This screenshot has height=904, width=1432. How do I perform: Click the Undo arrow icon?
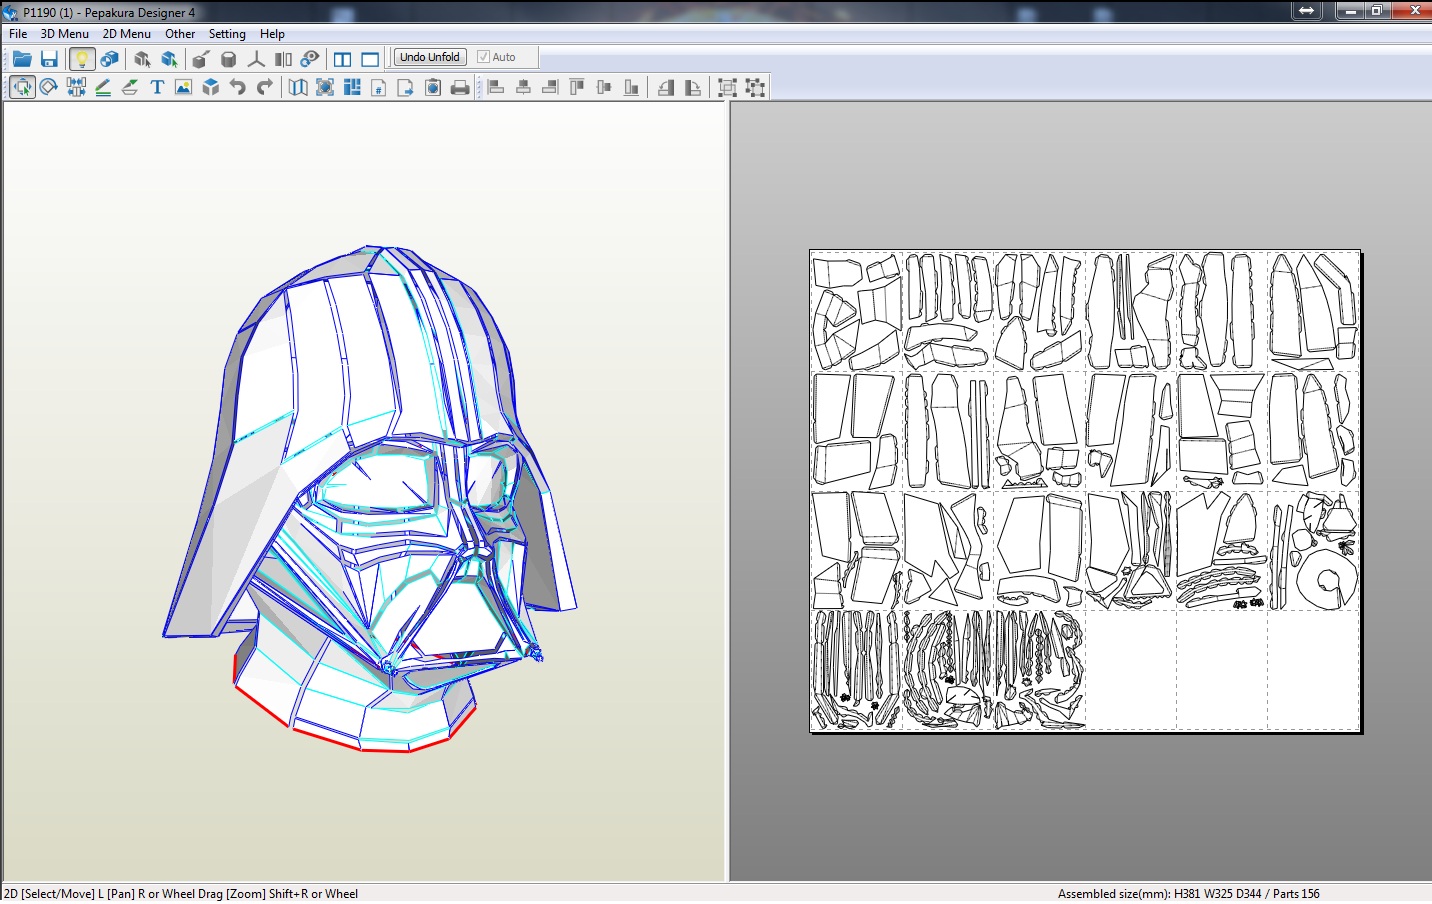(237, 87)
